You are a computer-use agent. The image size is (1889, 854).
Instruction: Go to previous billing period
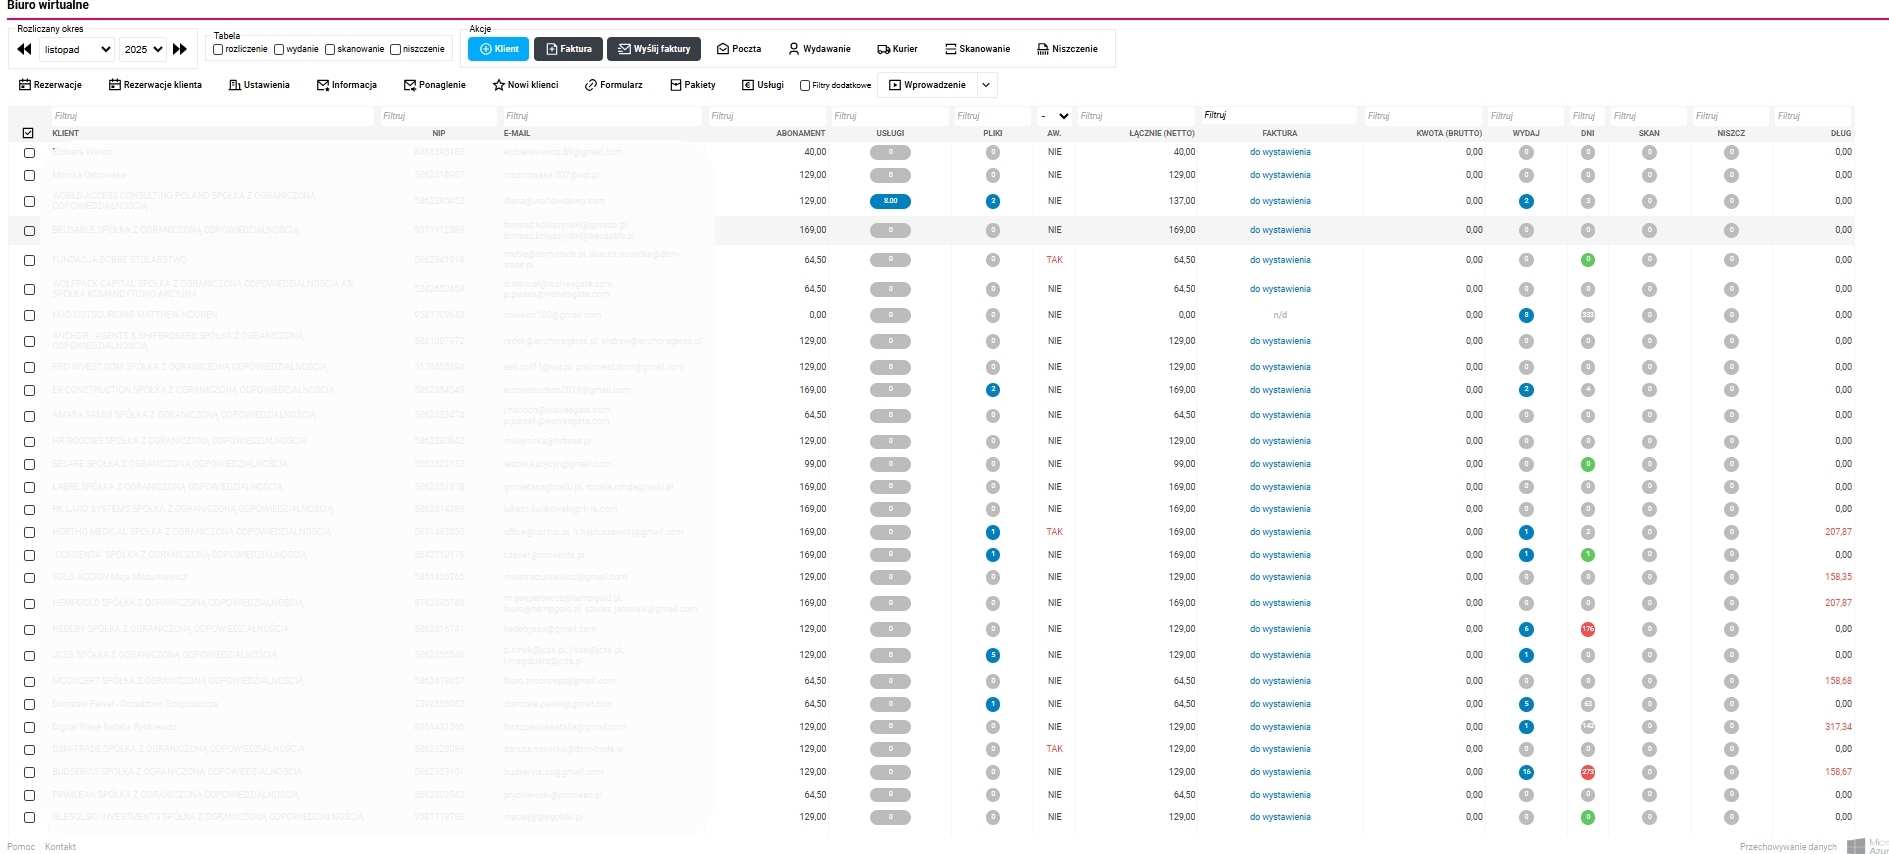pyautogui.click(x=25, y=49)
